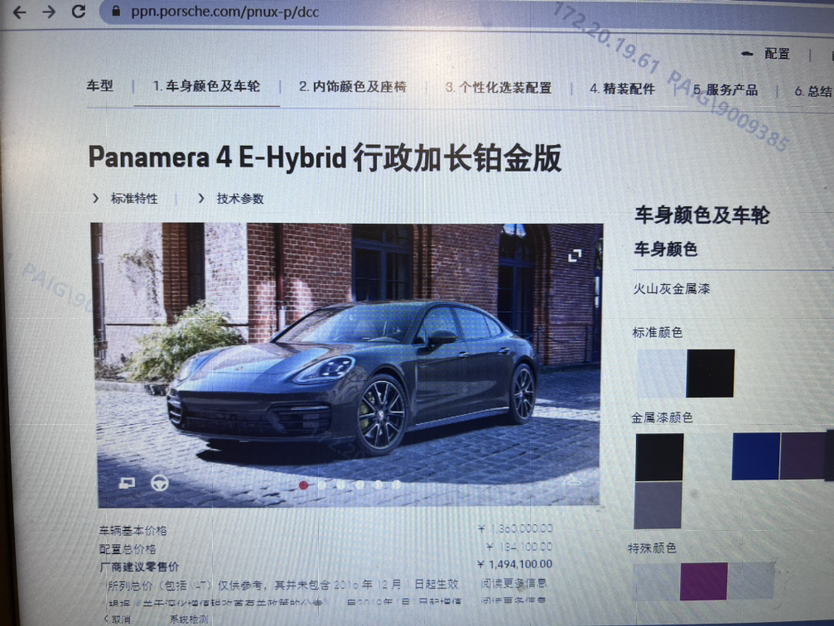Screen dimensions: 834x626
Task: Choose the first pale special color swatch
Action: point(657,581)
